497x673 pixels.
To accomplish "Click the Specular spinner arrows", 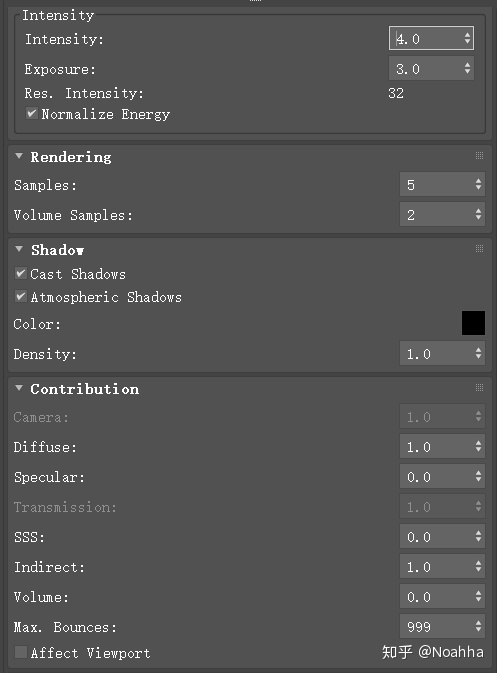I will click(x=479, y=476).
